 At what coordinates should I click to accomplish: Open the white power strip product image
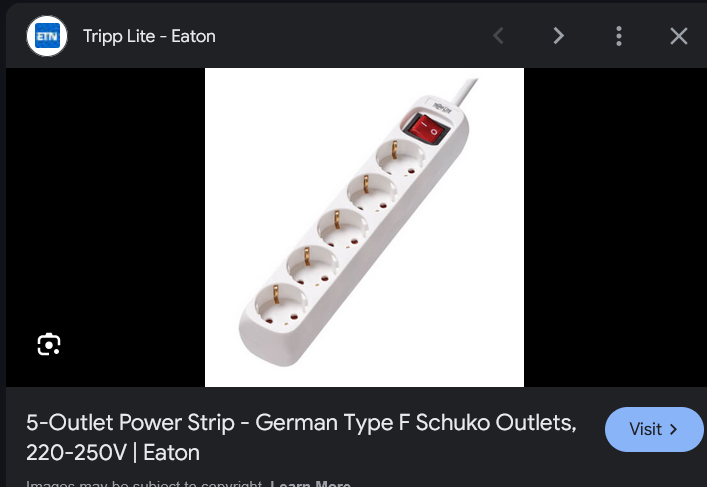click(364, 227)
